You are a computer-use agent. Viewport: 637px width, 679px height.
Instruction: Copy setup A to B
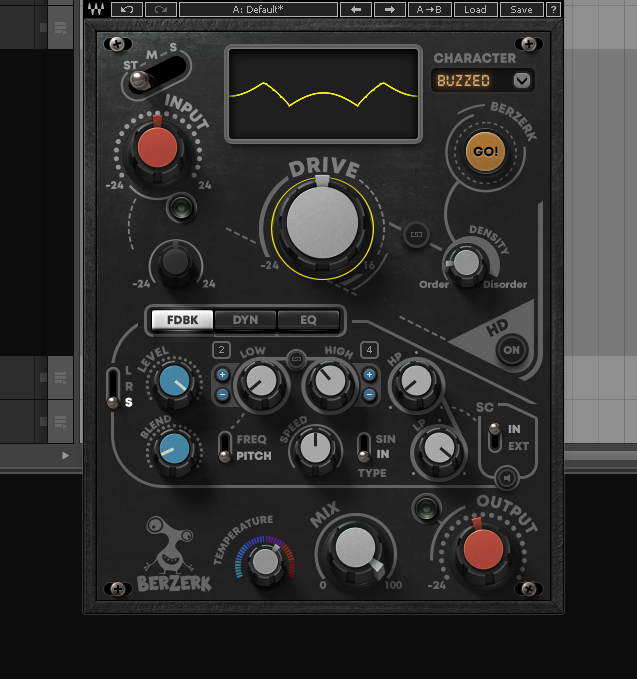tap(430, 10)
